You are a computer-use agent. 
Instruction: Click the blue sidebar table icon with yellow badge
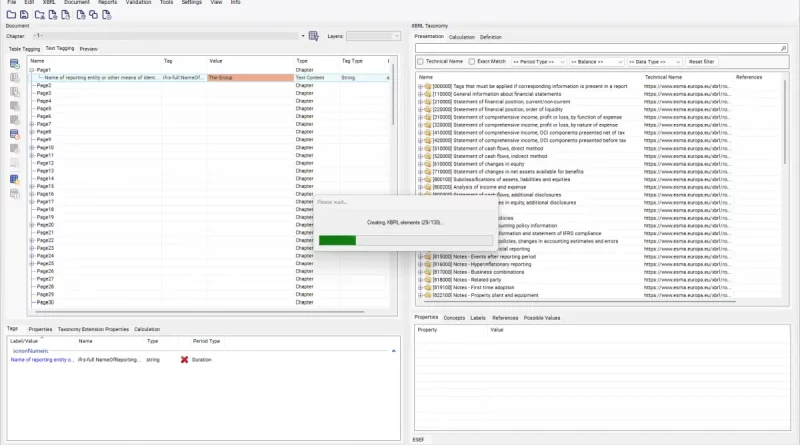tap(15, 179)
